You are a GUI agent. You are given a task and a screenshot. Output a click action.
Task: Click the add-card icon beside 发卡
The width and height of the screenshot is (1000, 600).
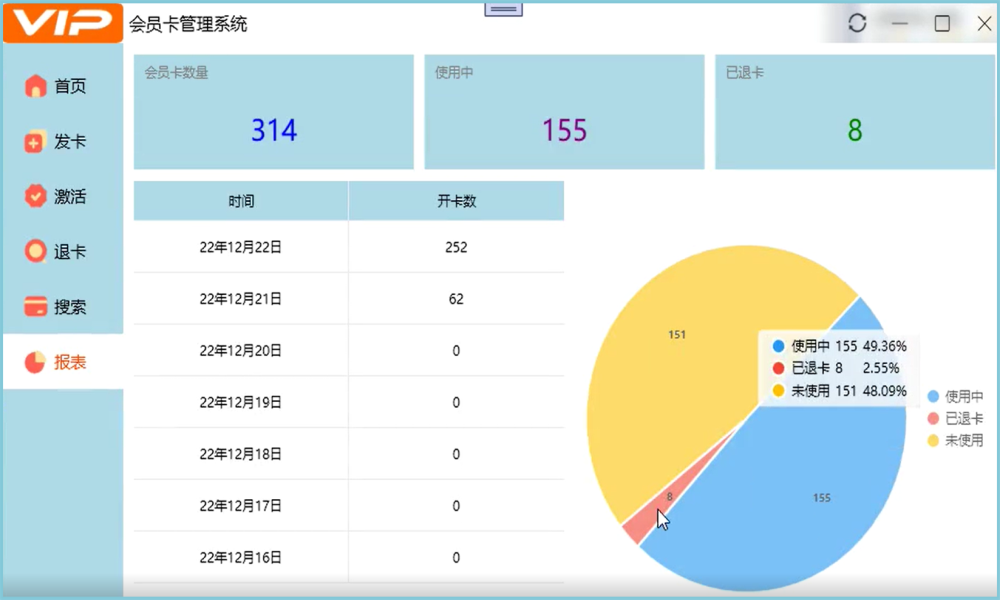(x=35, y=141)
